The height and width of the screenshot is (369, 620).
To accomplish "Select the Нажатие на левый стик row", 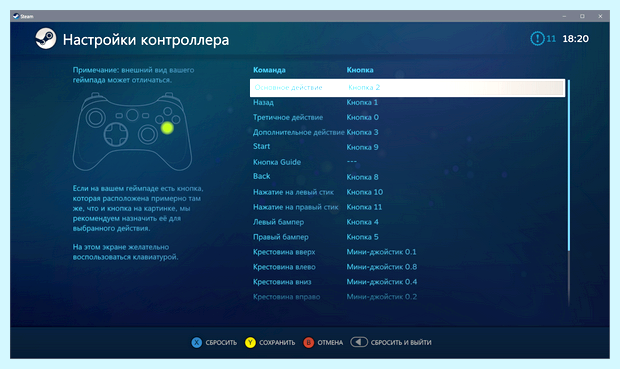I will click(x=407, y=192).
